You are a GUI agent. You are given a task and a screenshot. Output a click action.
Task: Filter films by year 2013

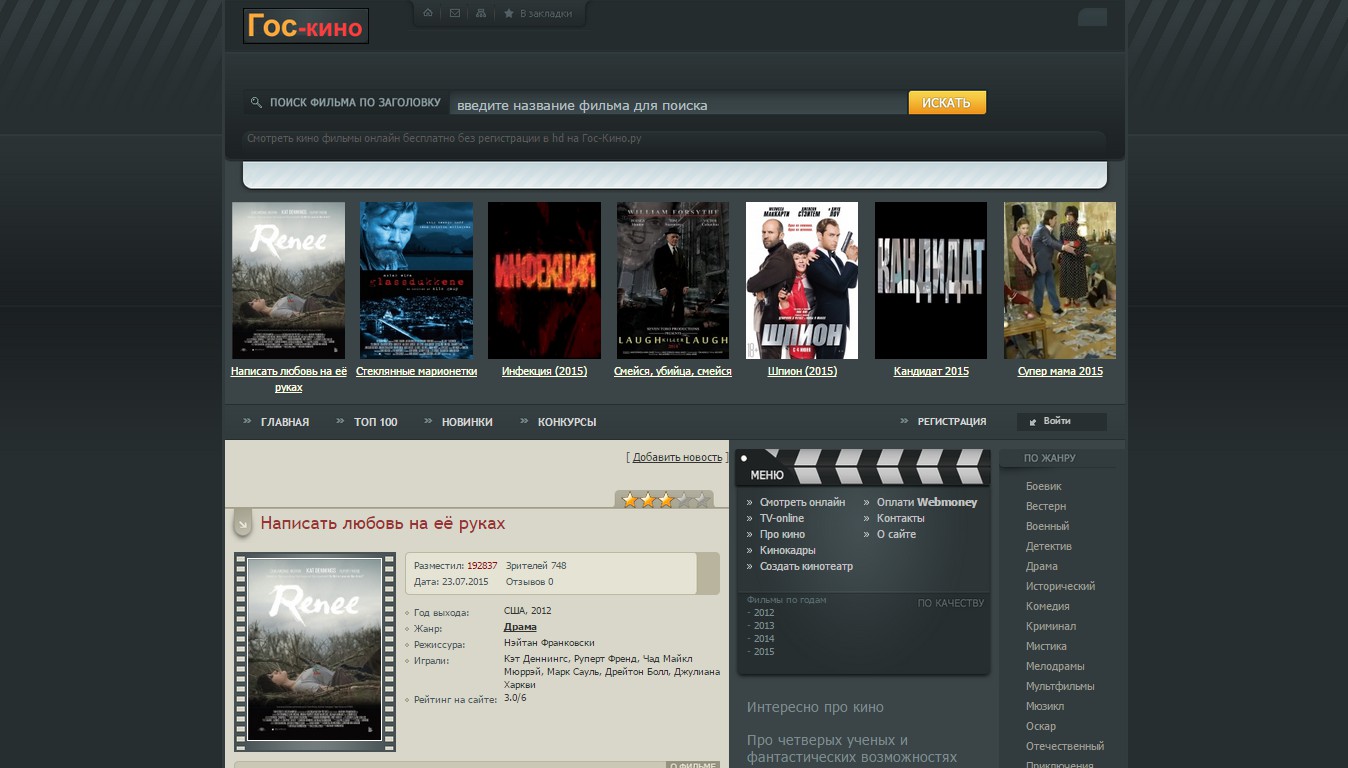click(764, 626)
